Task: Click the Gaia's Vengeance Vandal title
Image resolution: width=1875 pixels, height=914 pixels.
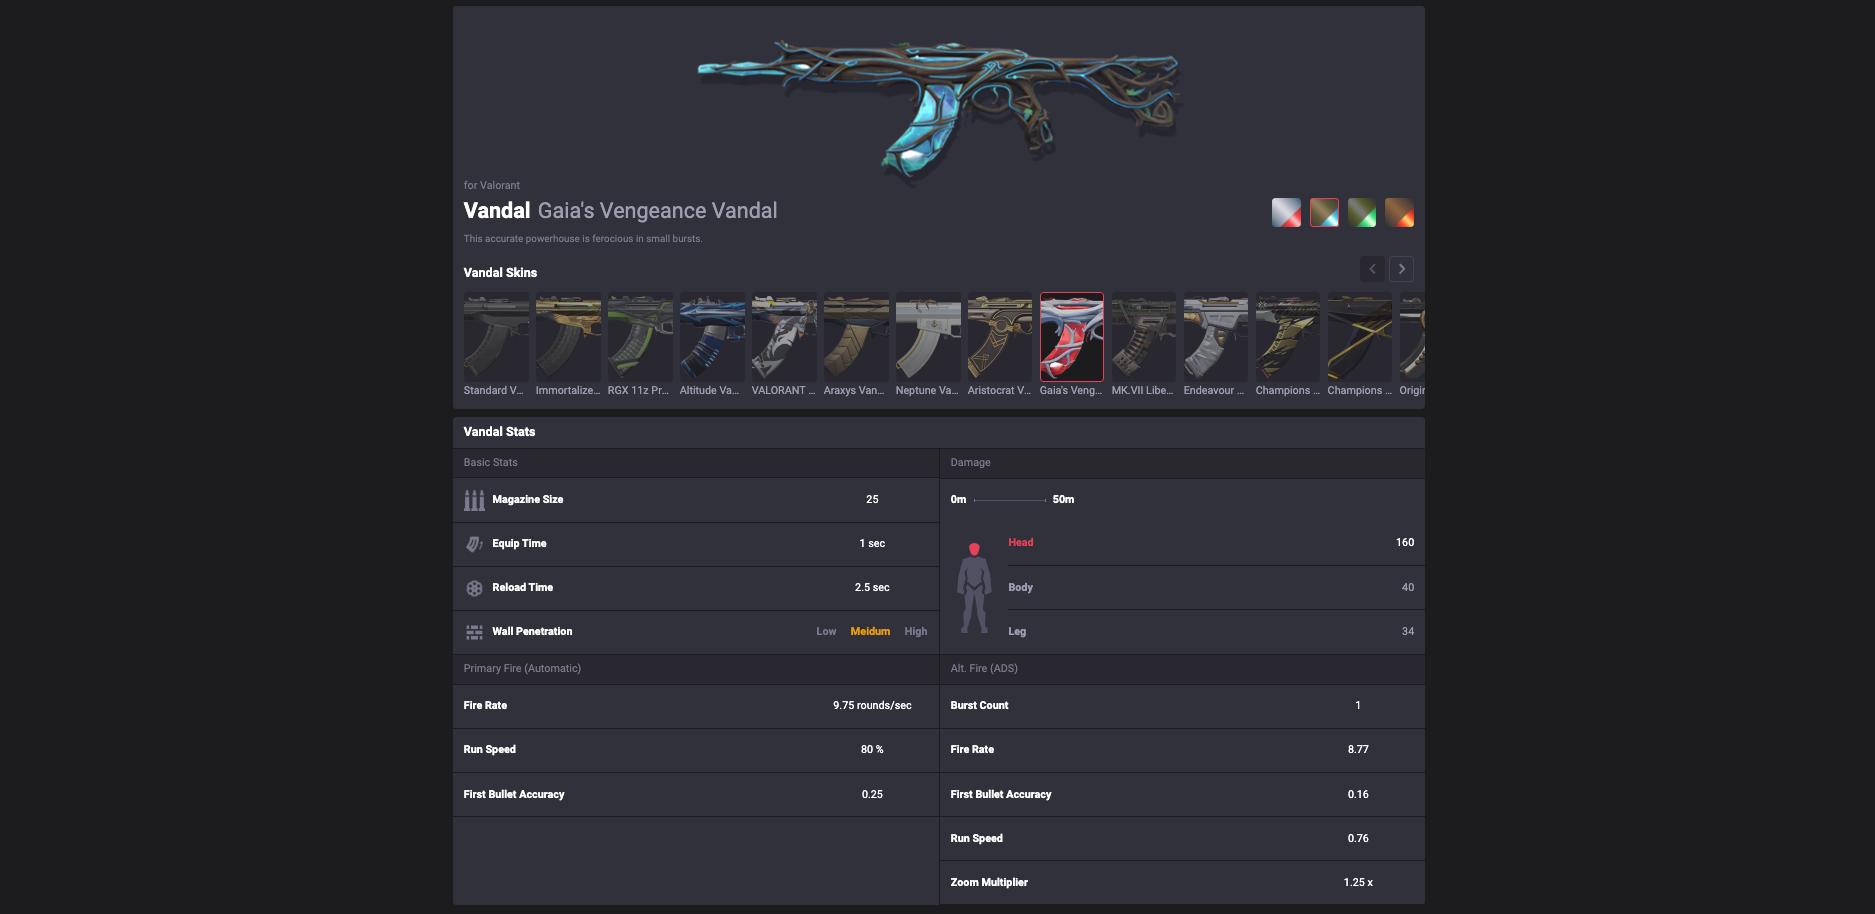Action: click(657, 211)
